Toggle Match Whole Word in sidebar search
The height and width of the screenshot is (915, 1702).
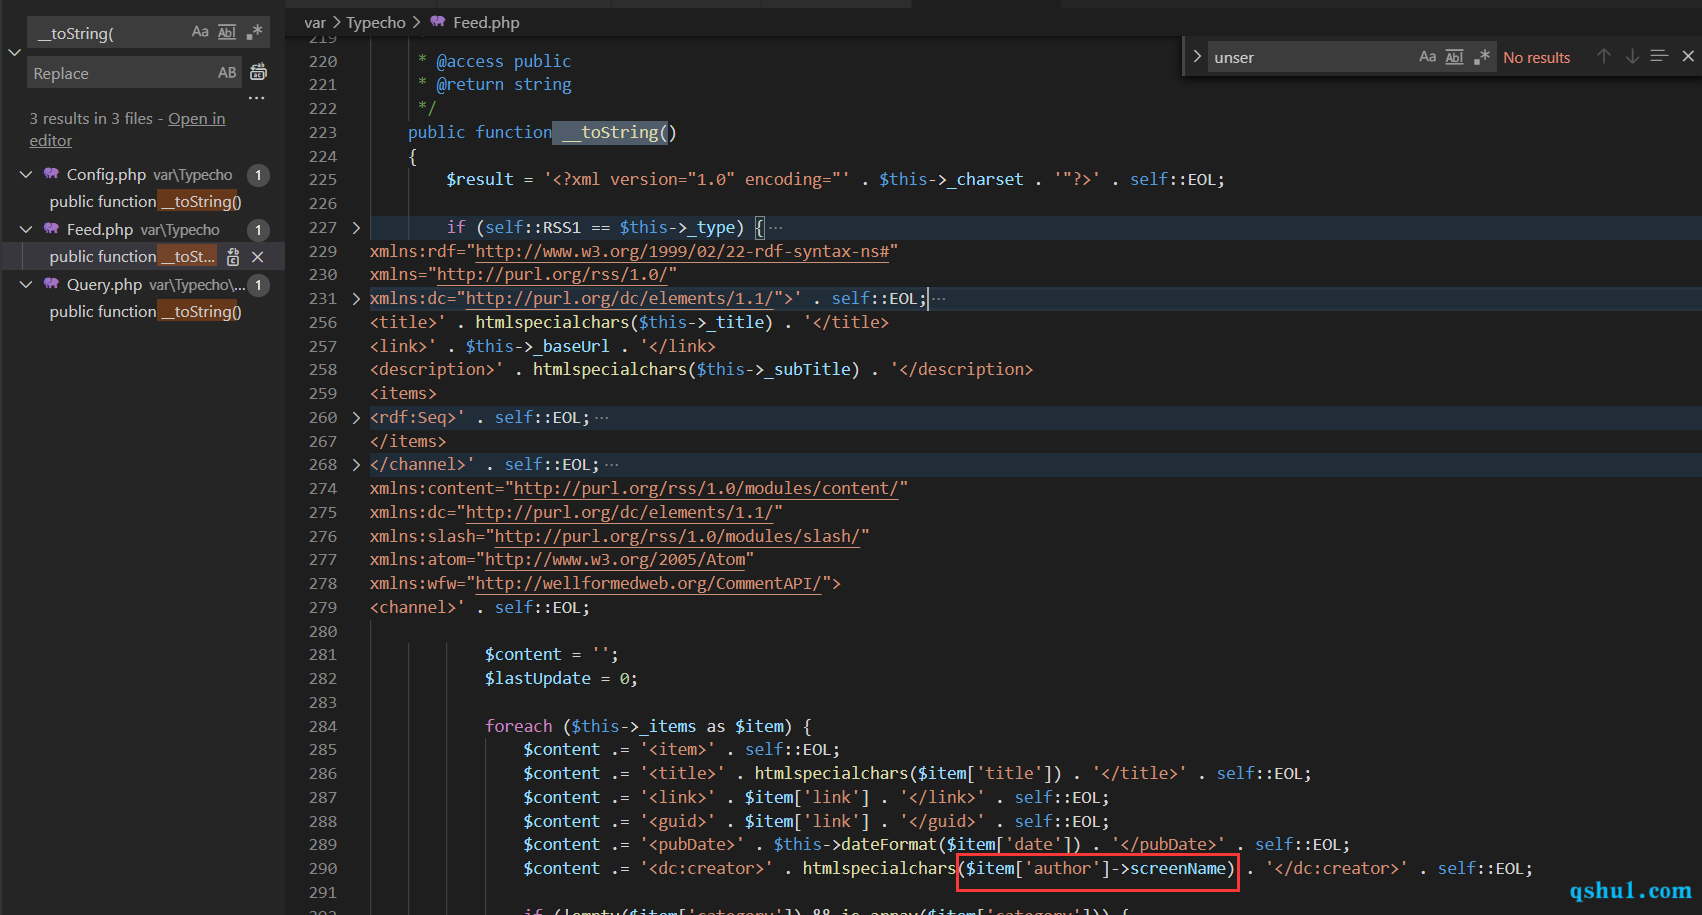click(227, 32)
